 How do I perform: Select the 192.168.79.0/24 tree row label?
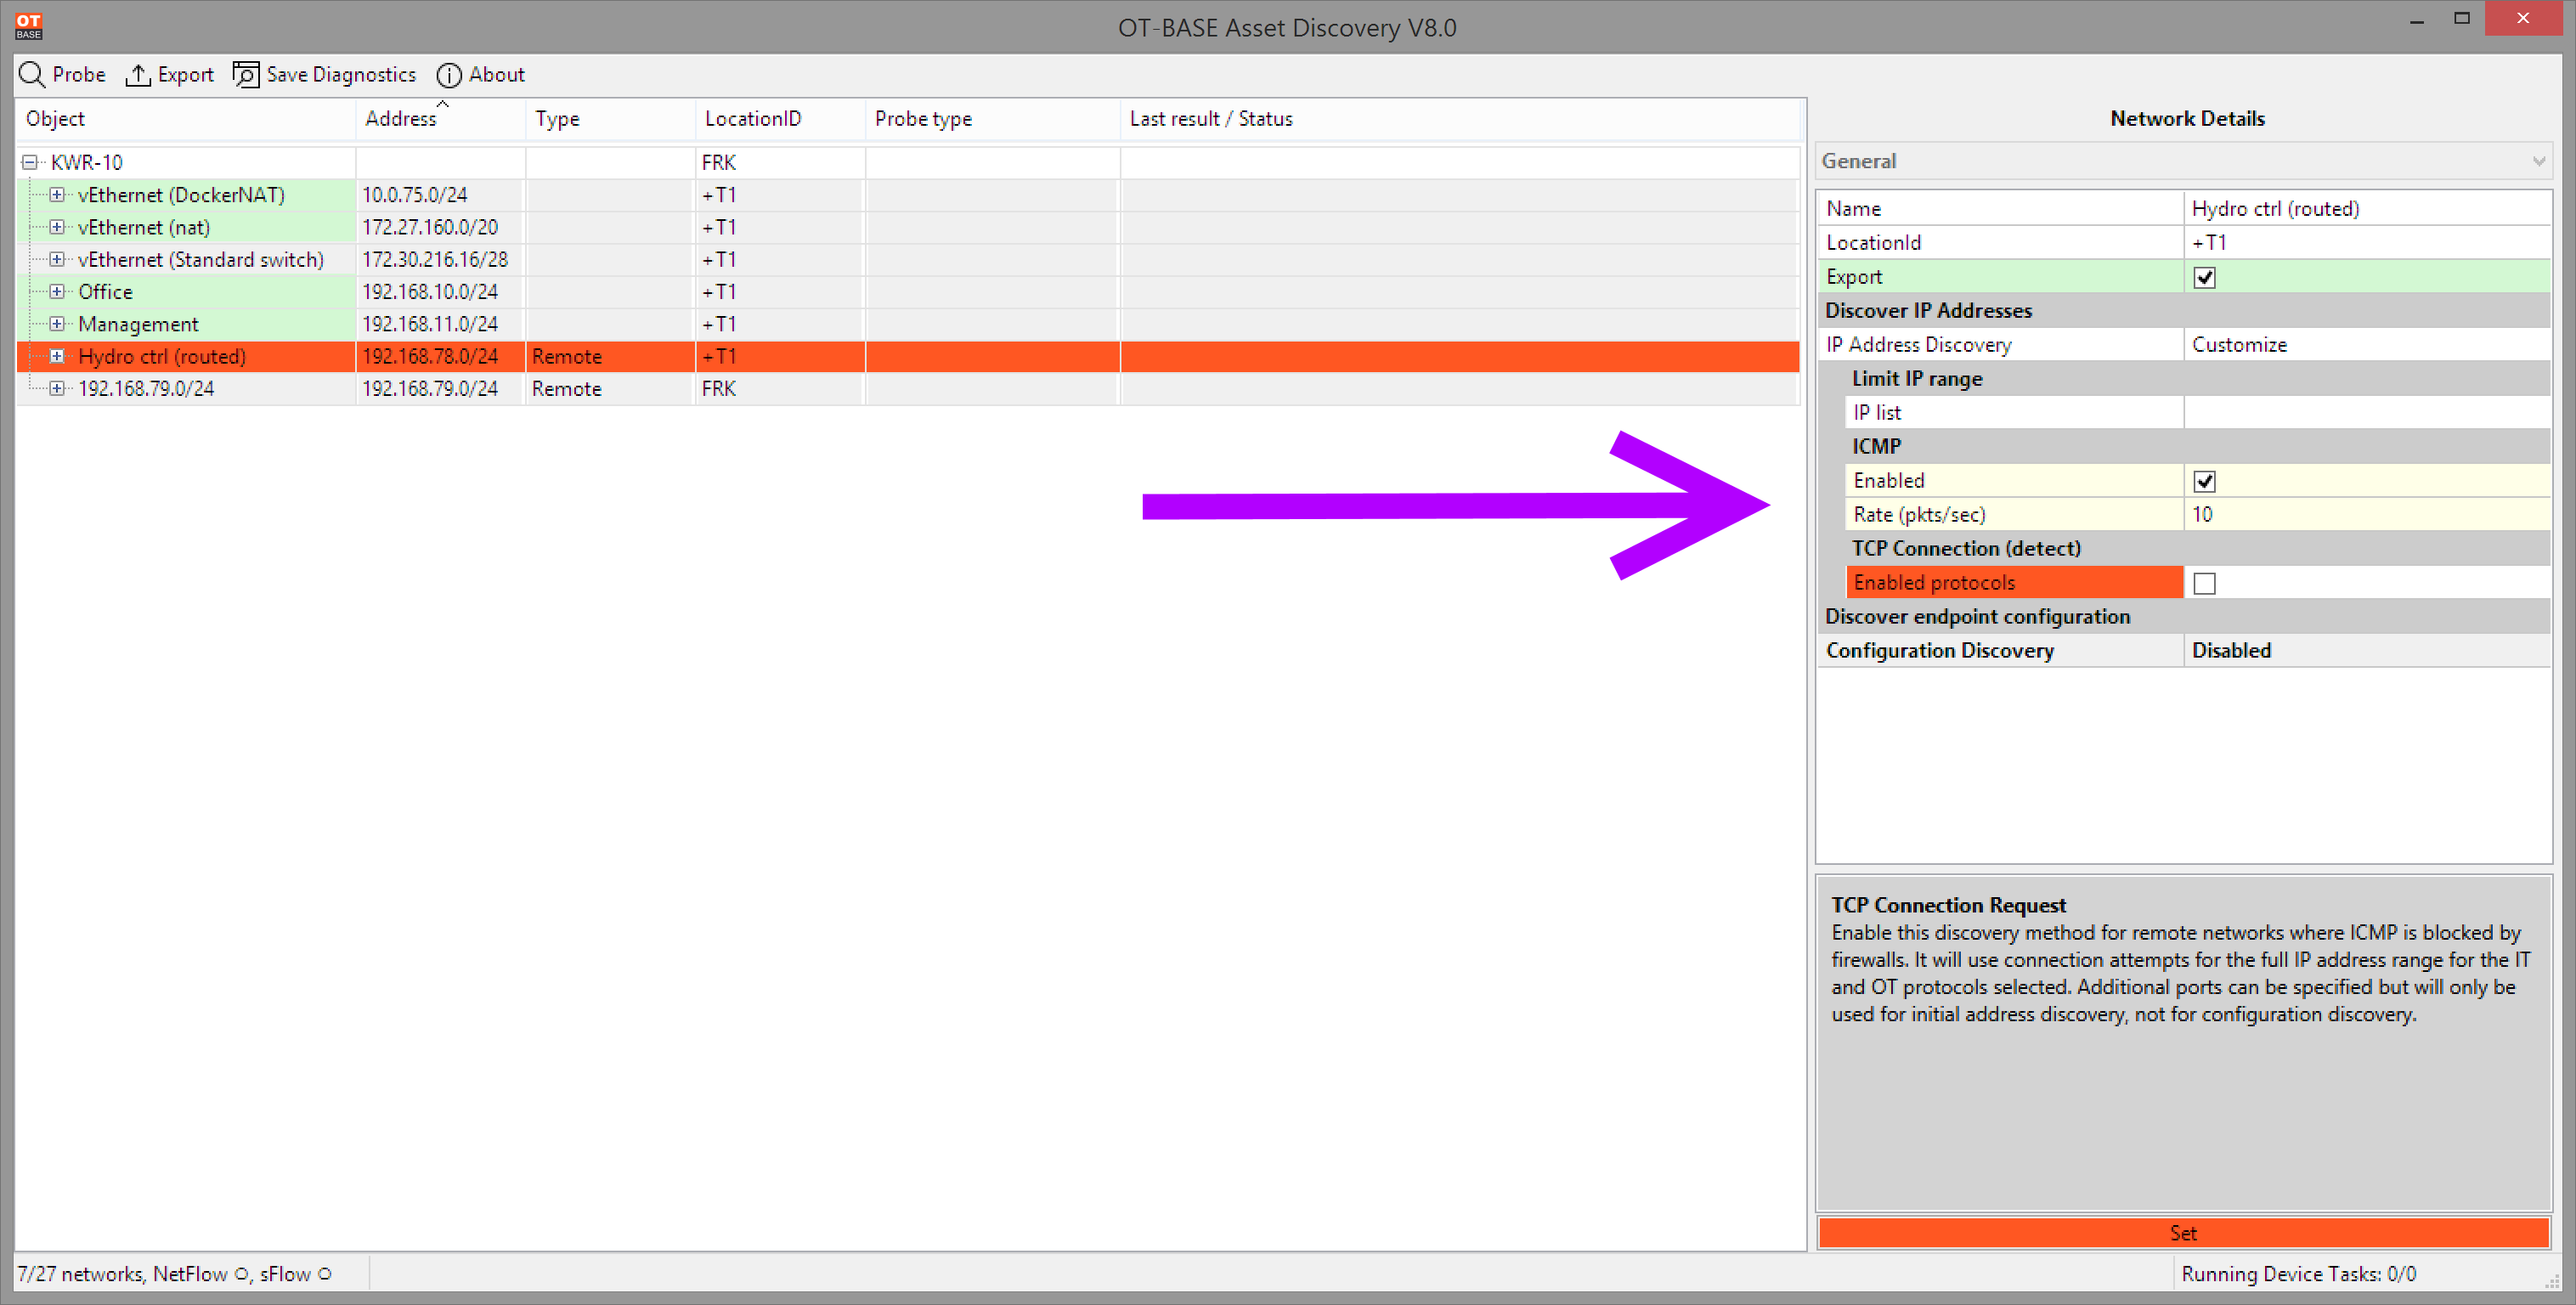click(x=146, y=388)
